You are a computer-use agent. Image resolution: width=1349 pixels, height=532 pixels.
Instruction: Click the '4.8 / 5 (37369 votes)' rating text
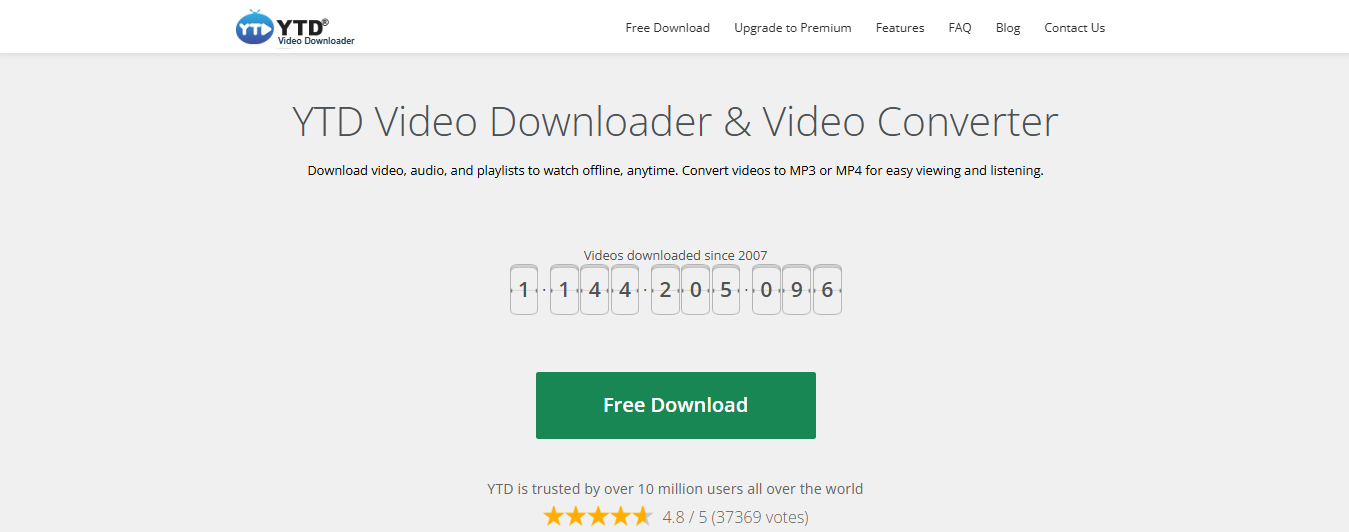[735, 517]
